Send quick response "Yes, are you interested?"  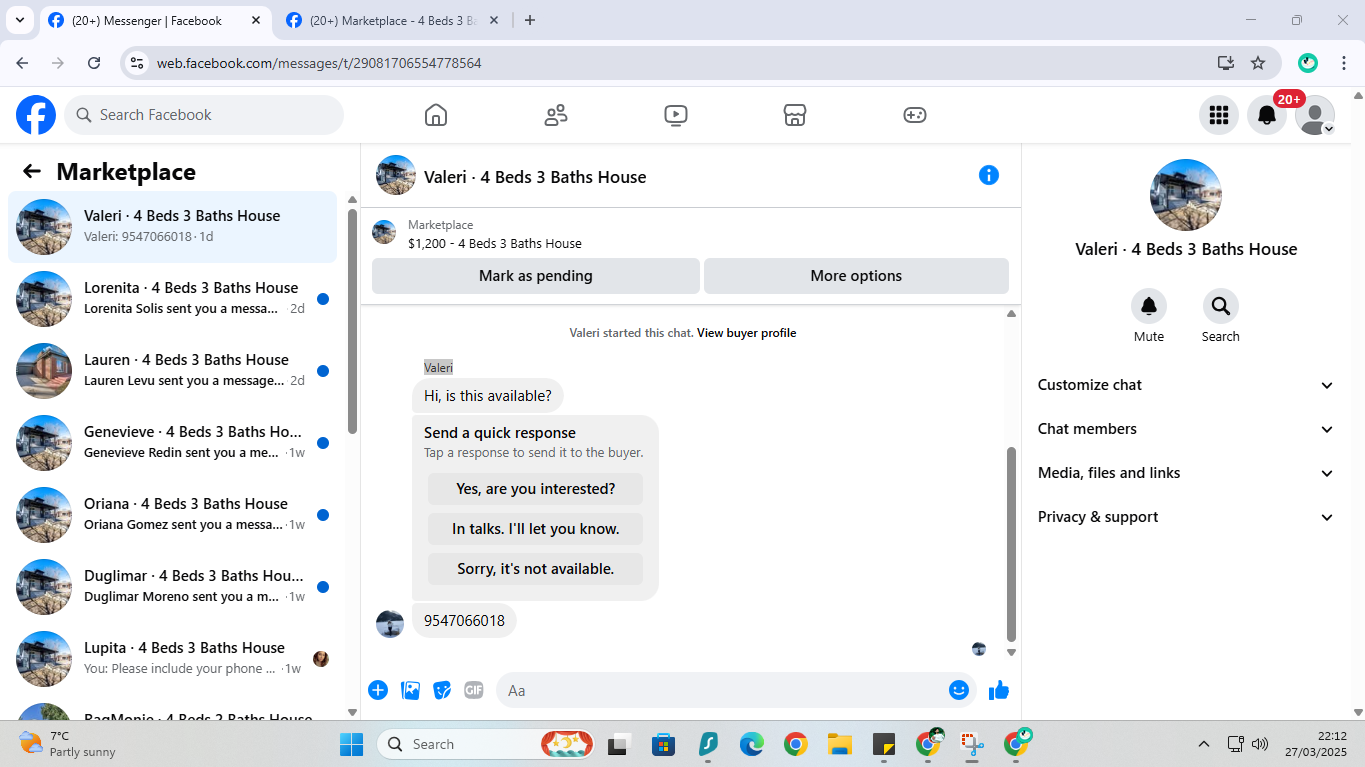[x=536, y=489]
